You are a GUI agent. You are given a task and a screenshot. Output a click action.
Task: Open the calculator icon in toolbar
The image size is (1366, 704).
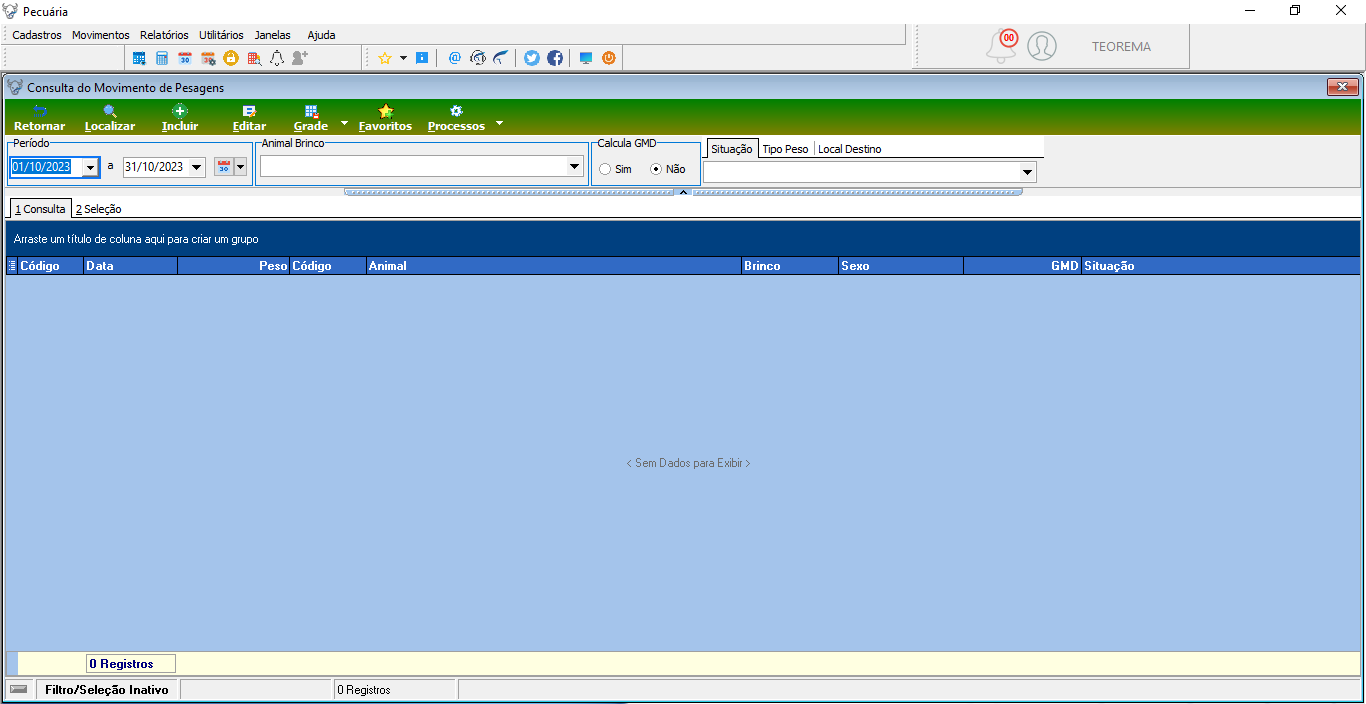coord(162,58)
